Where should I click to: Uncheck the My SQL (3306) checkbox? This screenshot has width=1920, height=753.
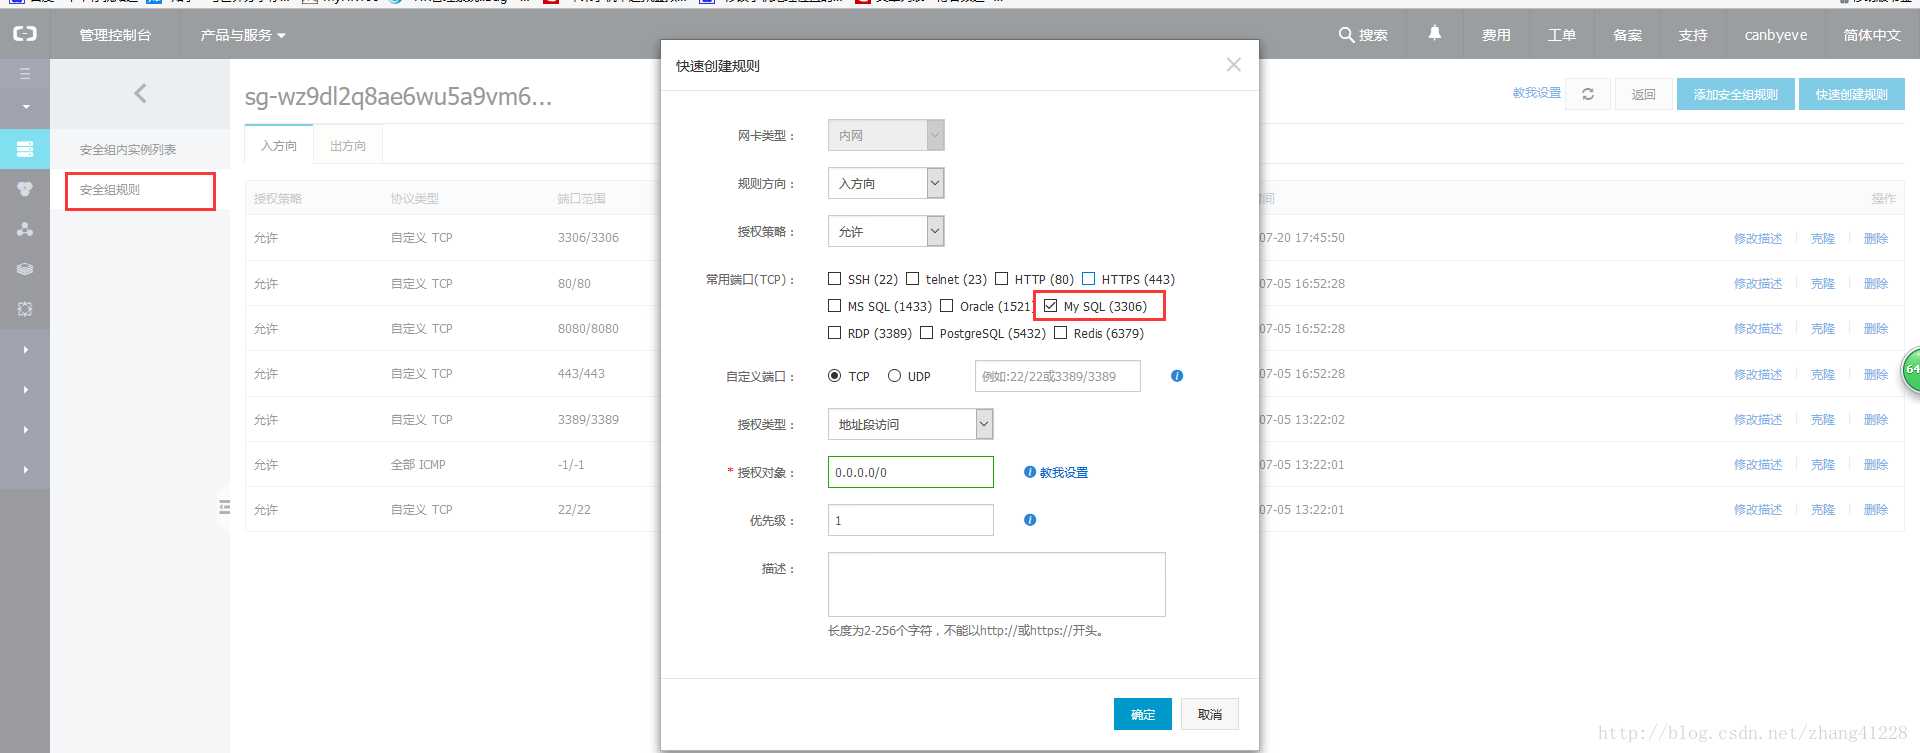click(1050, 306)
